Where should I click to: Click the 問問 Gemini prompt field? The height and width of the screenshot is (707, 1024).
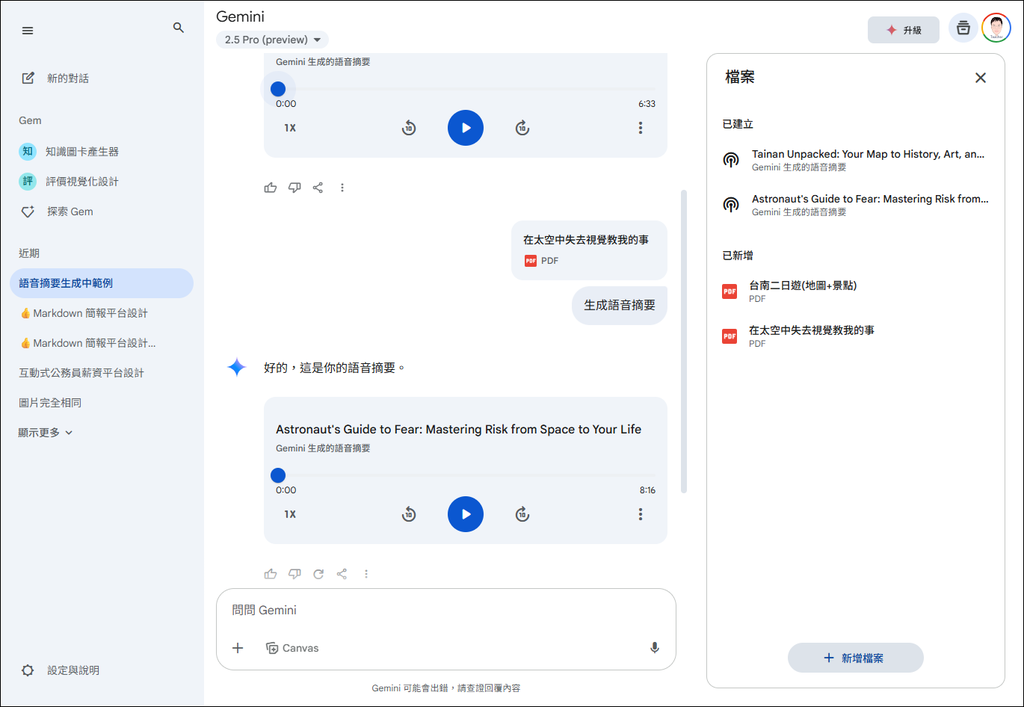click(x=446, y=610)
